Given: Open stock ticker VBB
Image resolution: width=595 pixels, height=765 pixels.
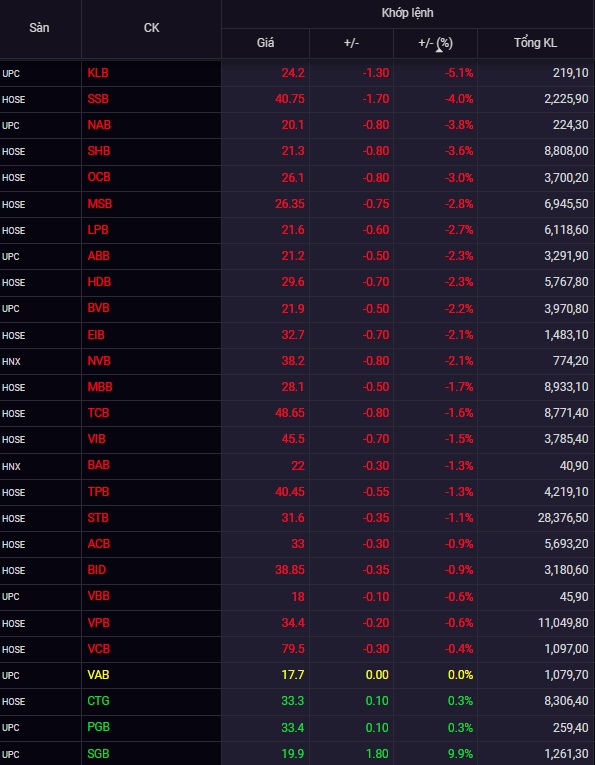Looking at the screenshot, I should pos(99,596).
